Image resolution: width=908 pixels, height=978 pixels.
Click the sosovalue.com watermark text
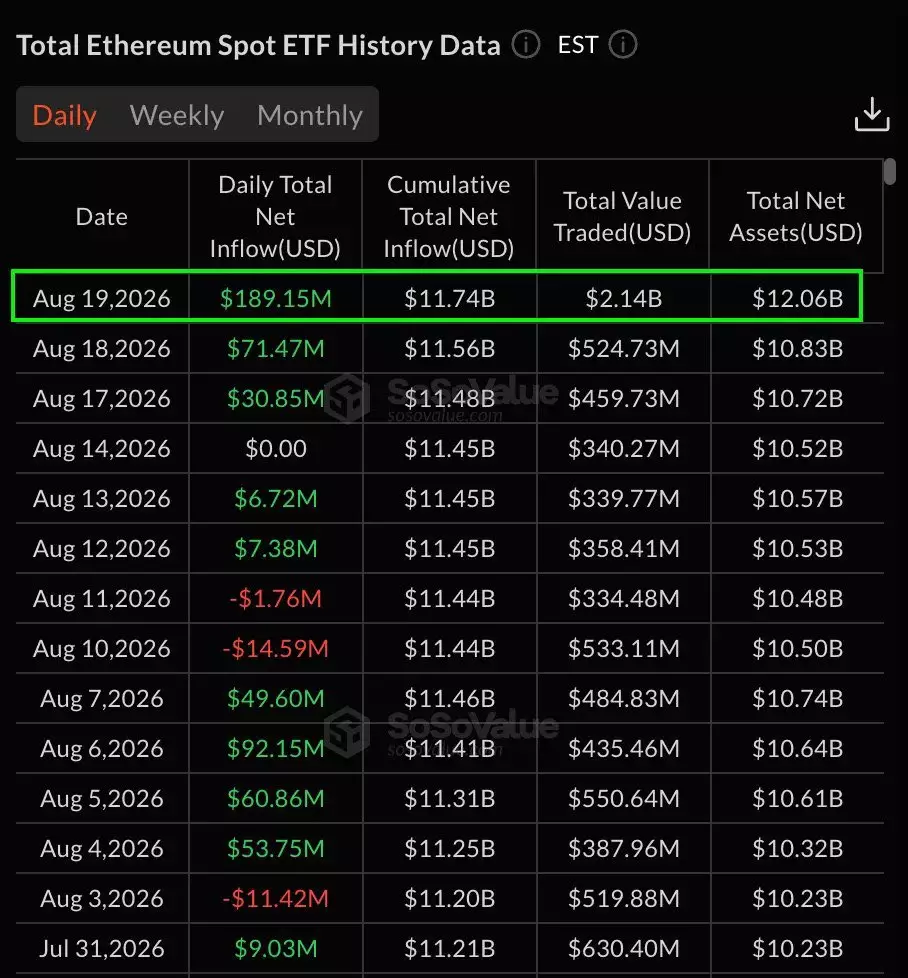445,415
